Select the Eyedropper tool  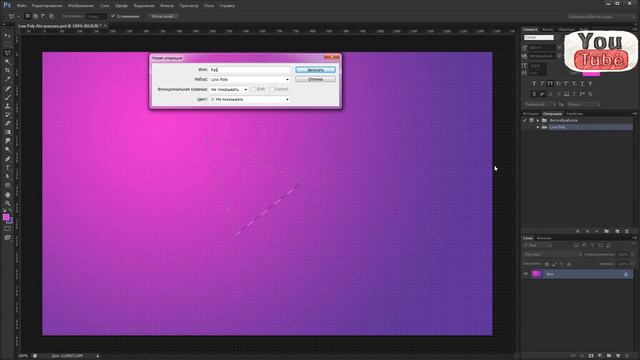tap(8, 79)
